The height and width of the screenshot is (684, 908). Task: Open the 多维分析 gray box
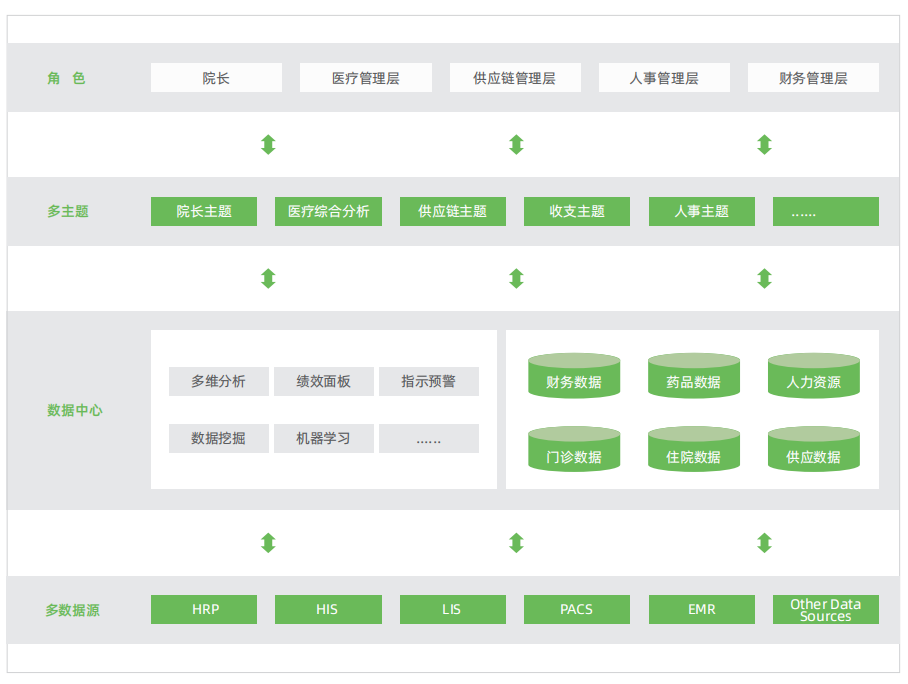(x=219, y=381)
